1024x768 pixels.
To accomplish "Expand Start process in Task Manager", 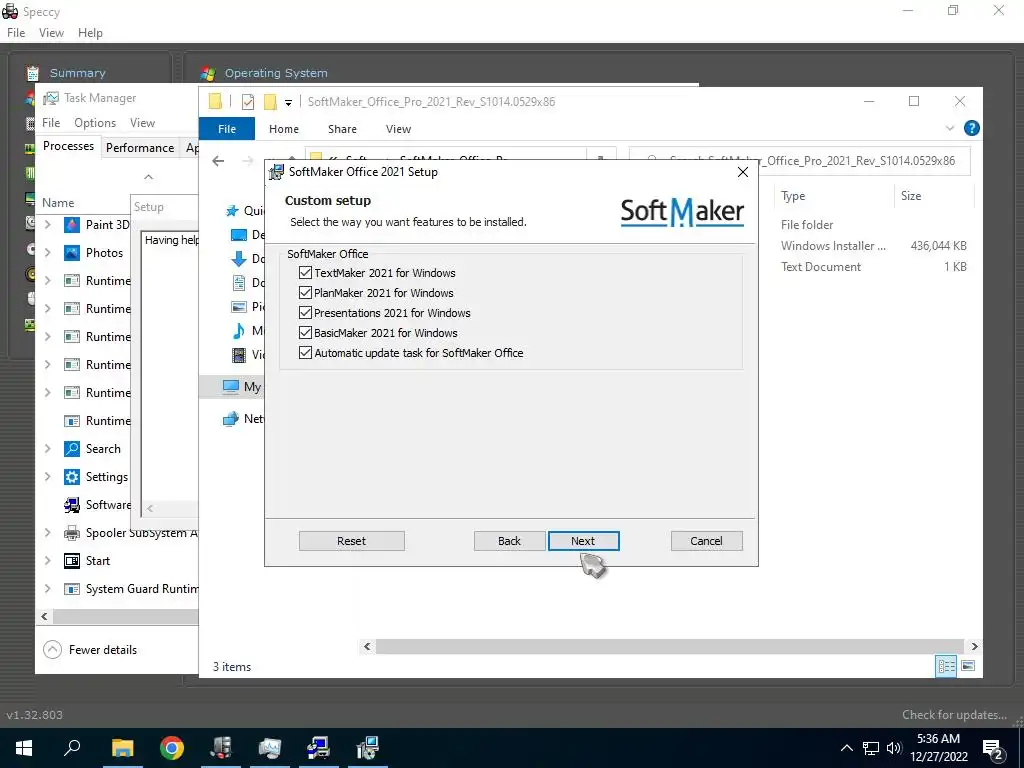I will tap(48, 561).
